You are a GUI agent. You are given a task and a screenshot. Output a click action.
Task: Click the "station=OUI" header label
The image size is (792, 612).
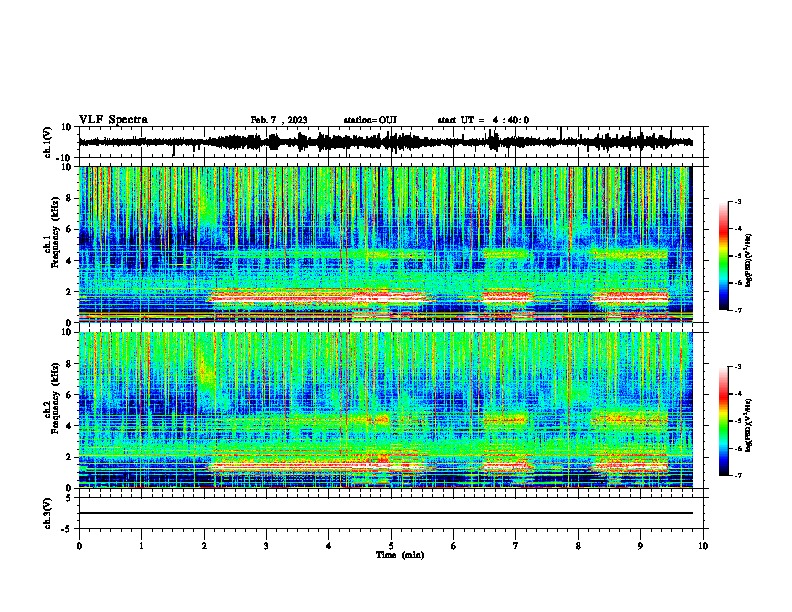pos(370,120)
